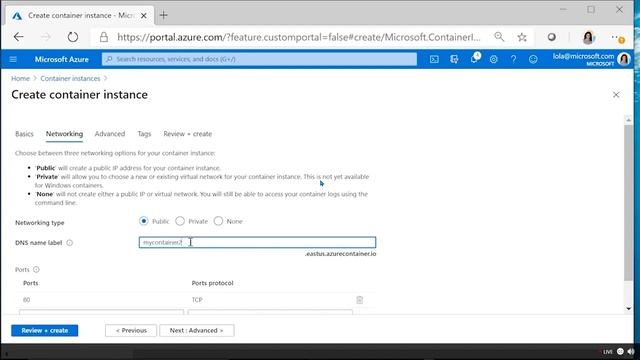
Task: Show info tooltip next to Ports
Action: (36, 269)
